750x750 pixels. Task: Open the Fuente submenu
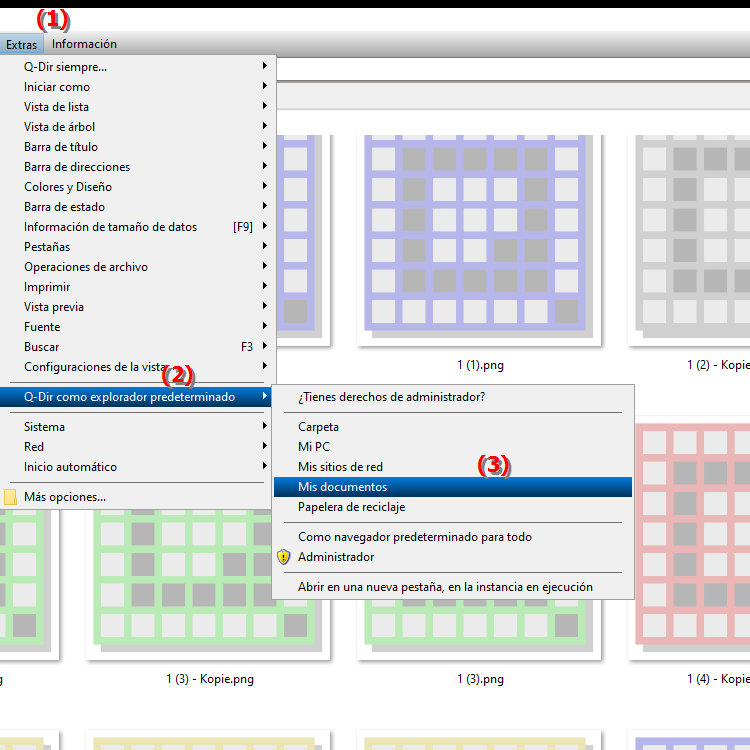(x=138, y=327)
